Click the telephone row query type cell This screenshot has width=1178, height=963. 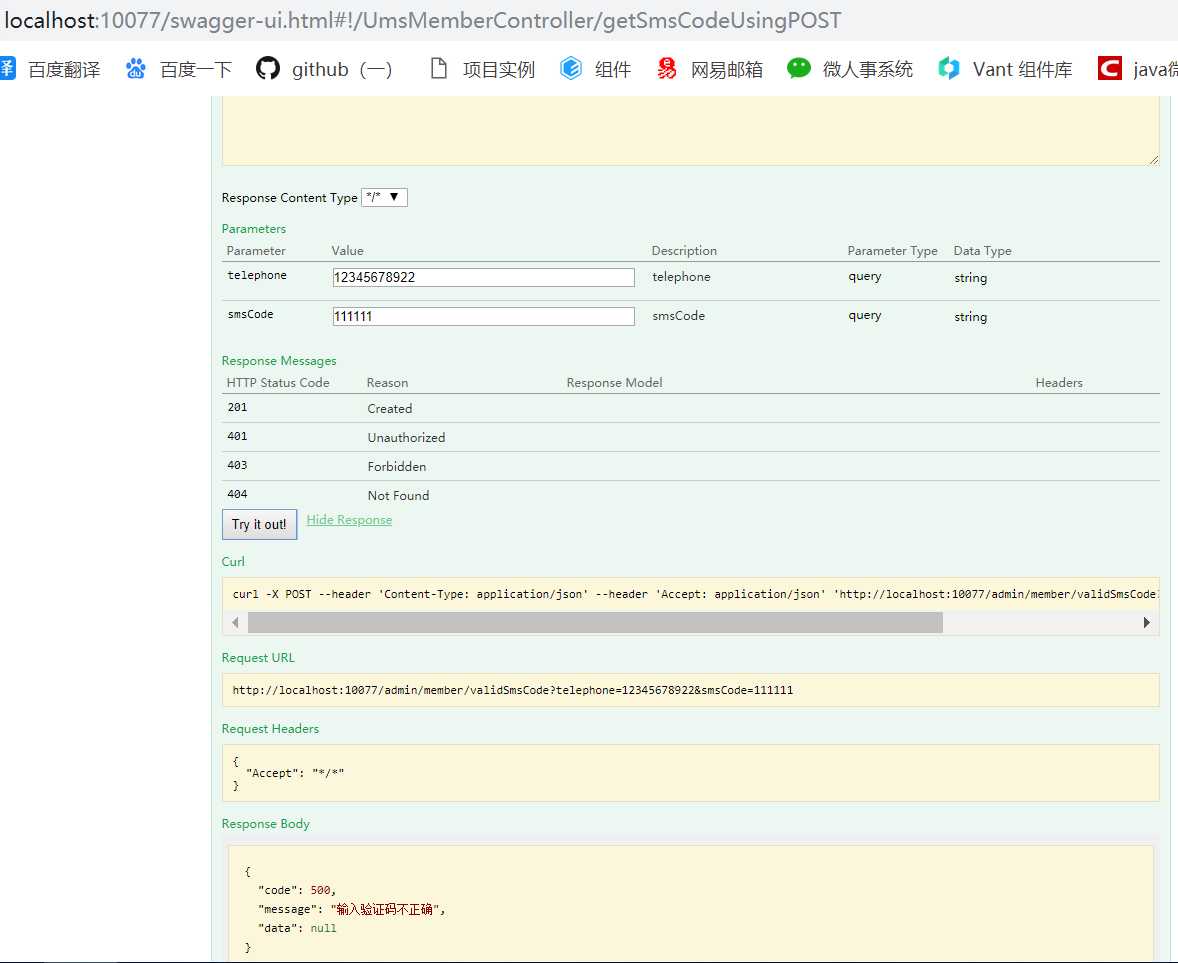coord(865,276)
